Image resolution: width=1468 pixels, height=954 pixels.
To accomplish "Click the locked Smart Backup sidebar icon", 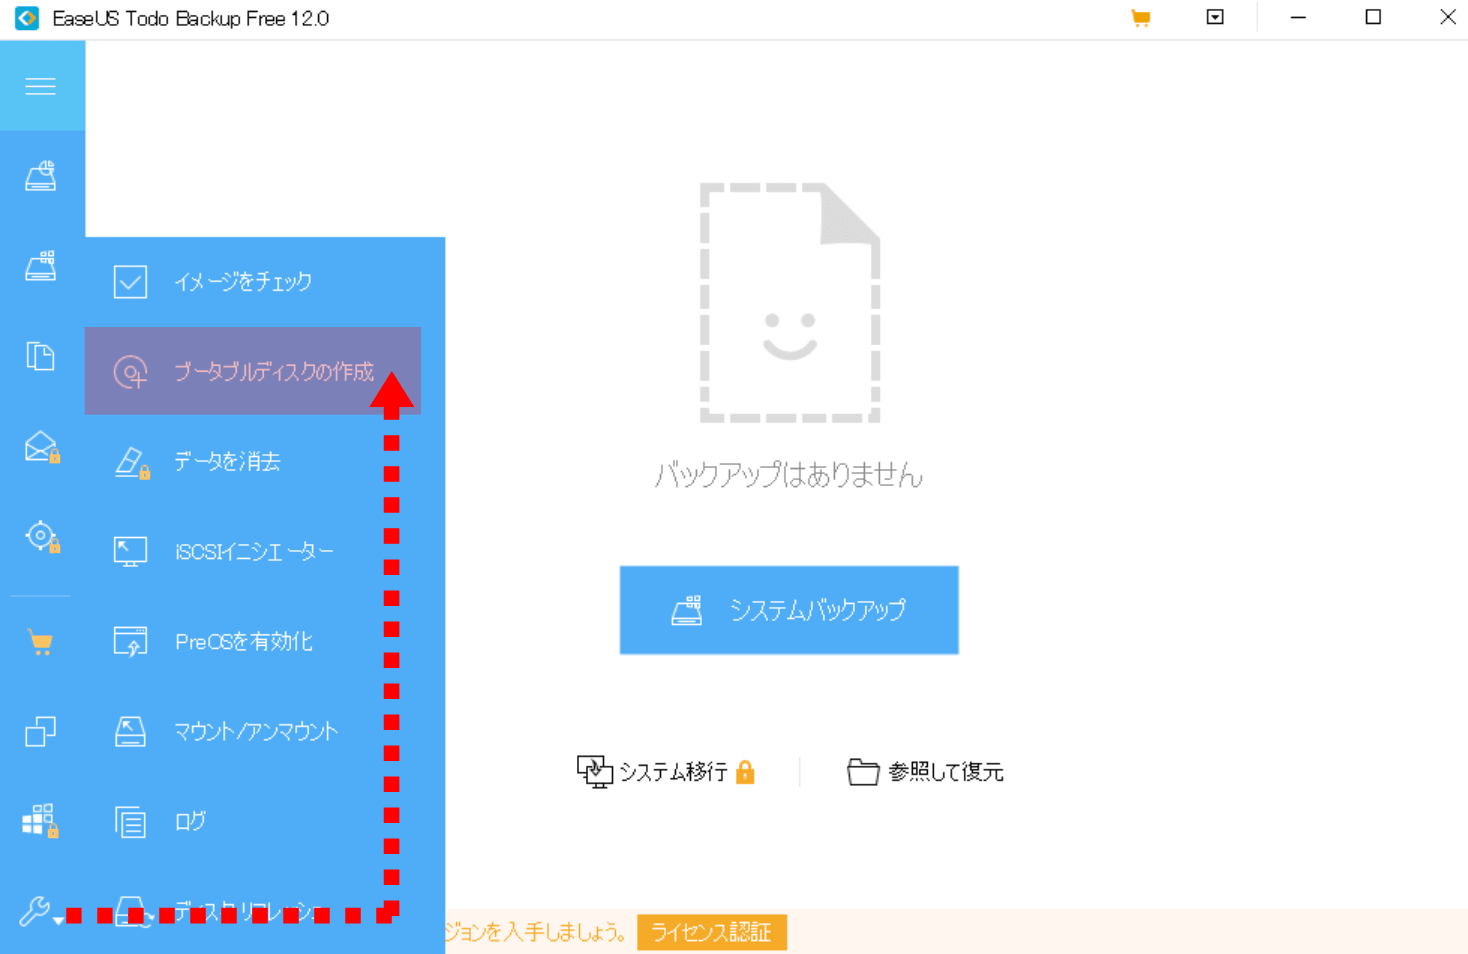I will (41, 537).
